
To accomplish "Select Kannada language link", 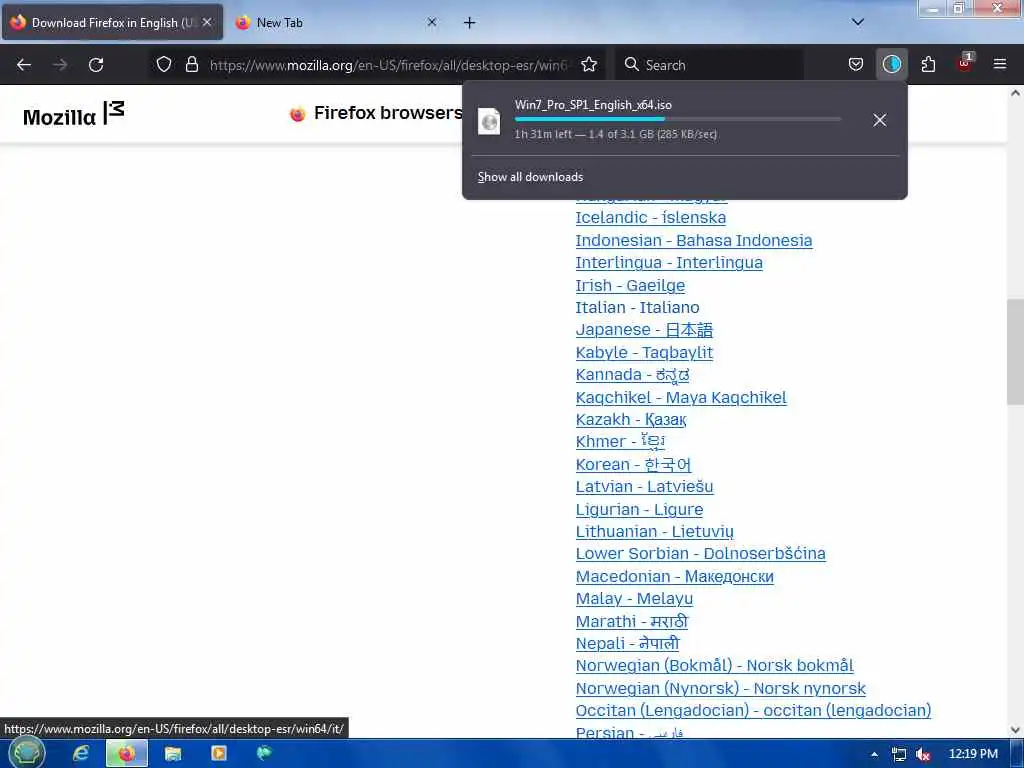I will (x=632, y=375).
